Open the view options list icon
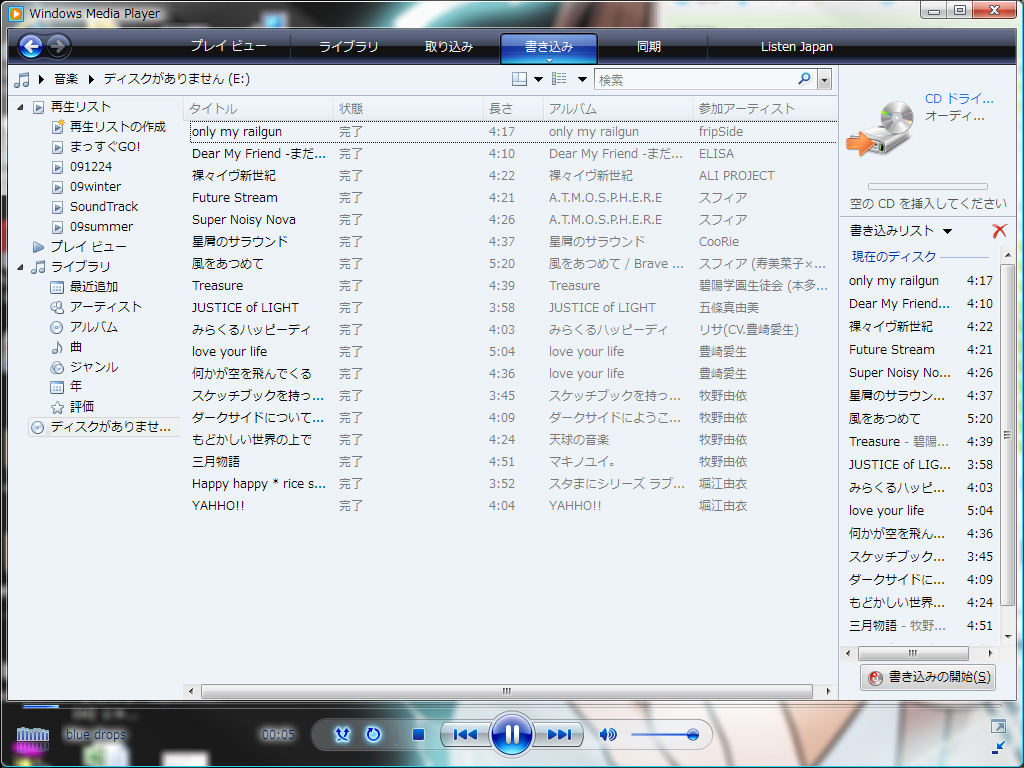The width and height of the screenshot is (1024, 768). click(x=559, y=79)
